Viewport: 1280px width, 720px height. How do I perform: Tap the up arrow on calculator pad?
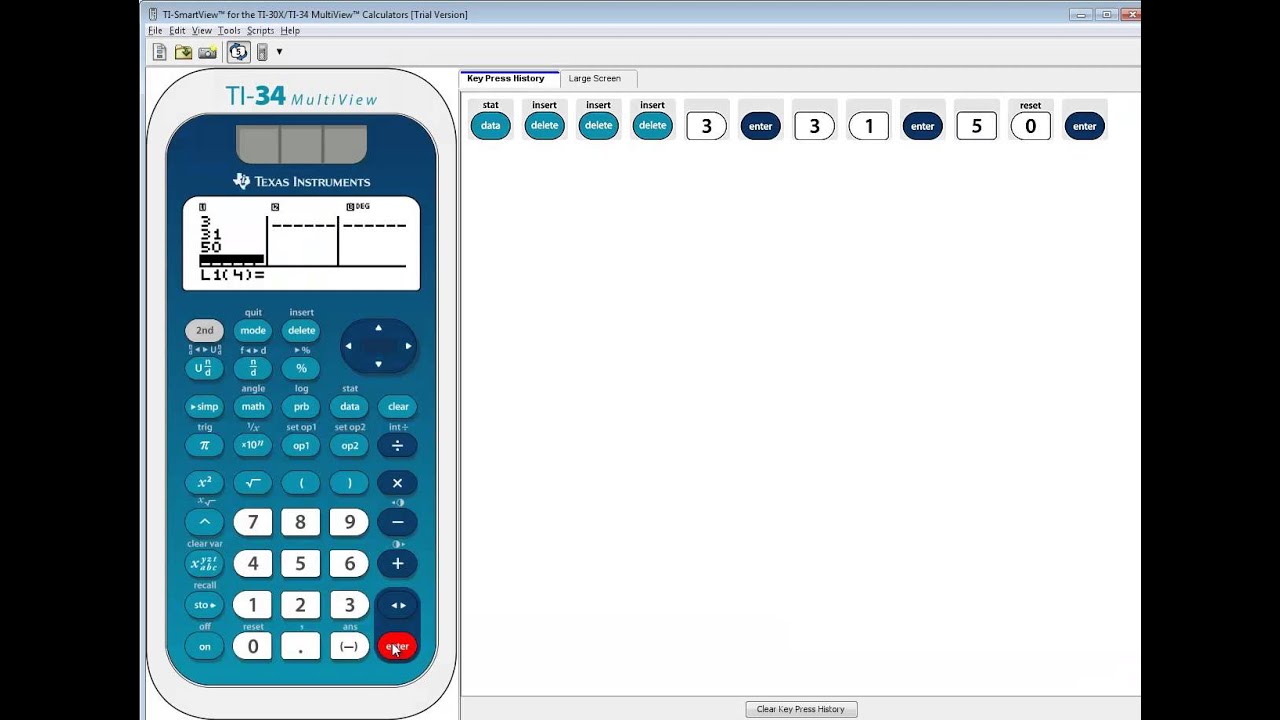pos(378,328)
